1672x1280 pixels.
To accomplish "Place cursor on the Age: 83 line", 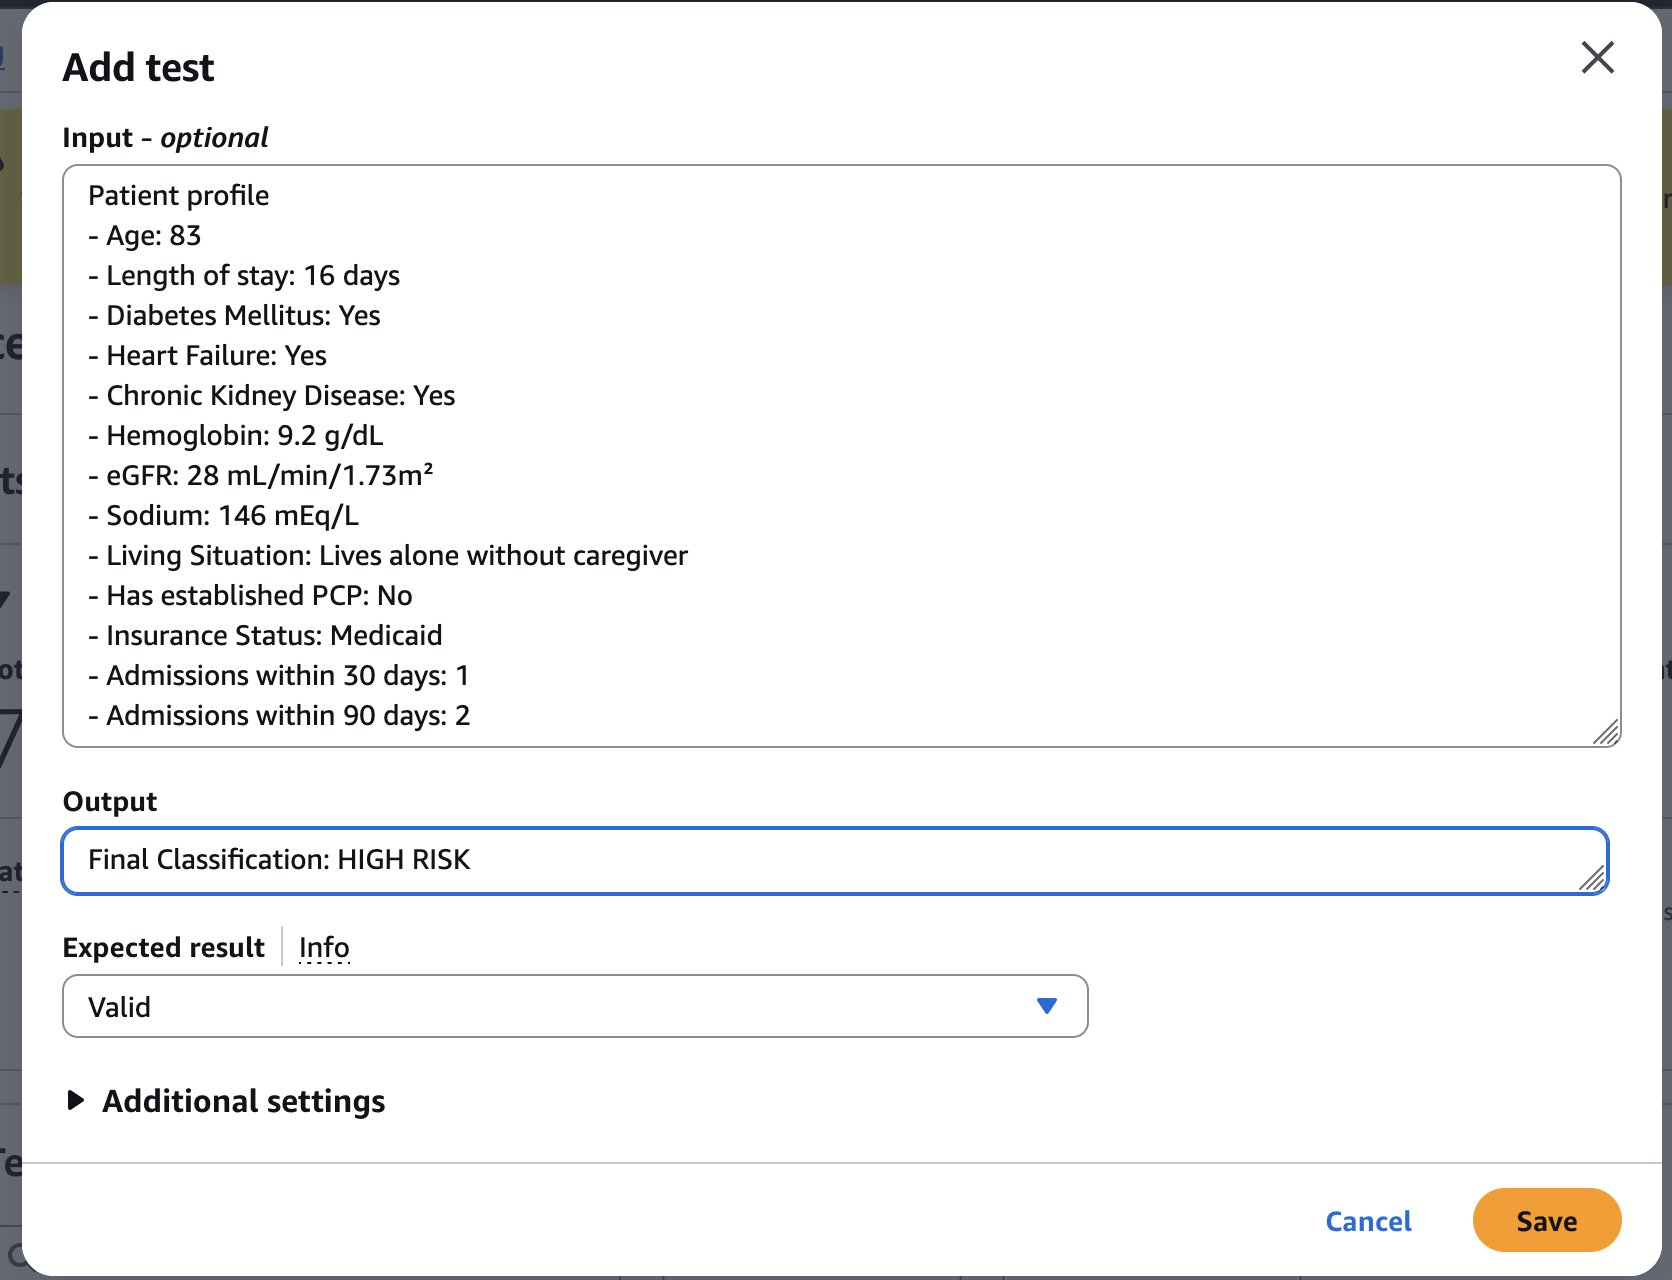I will [x=154, y=236].
